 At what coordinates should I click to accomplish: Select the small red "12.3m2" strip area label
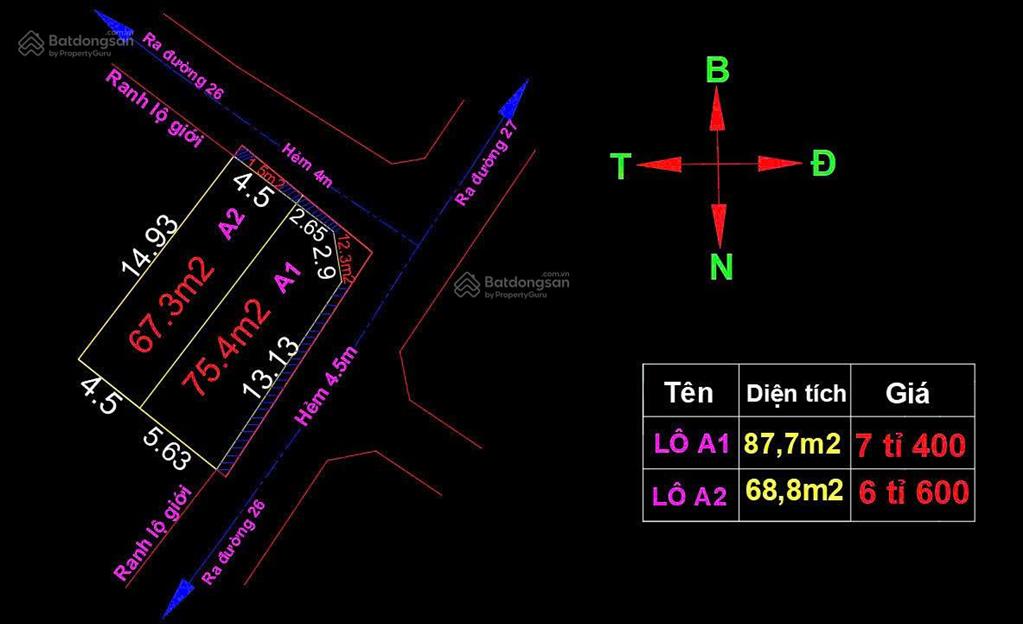345,259
